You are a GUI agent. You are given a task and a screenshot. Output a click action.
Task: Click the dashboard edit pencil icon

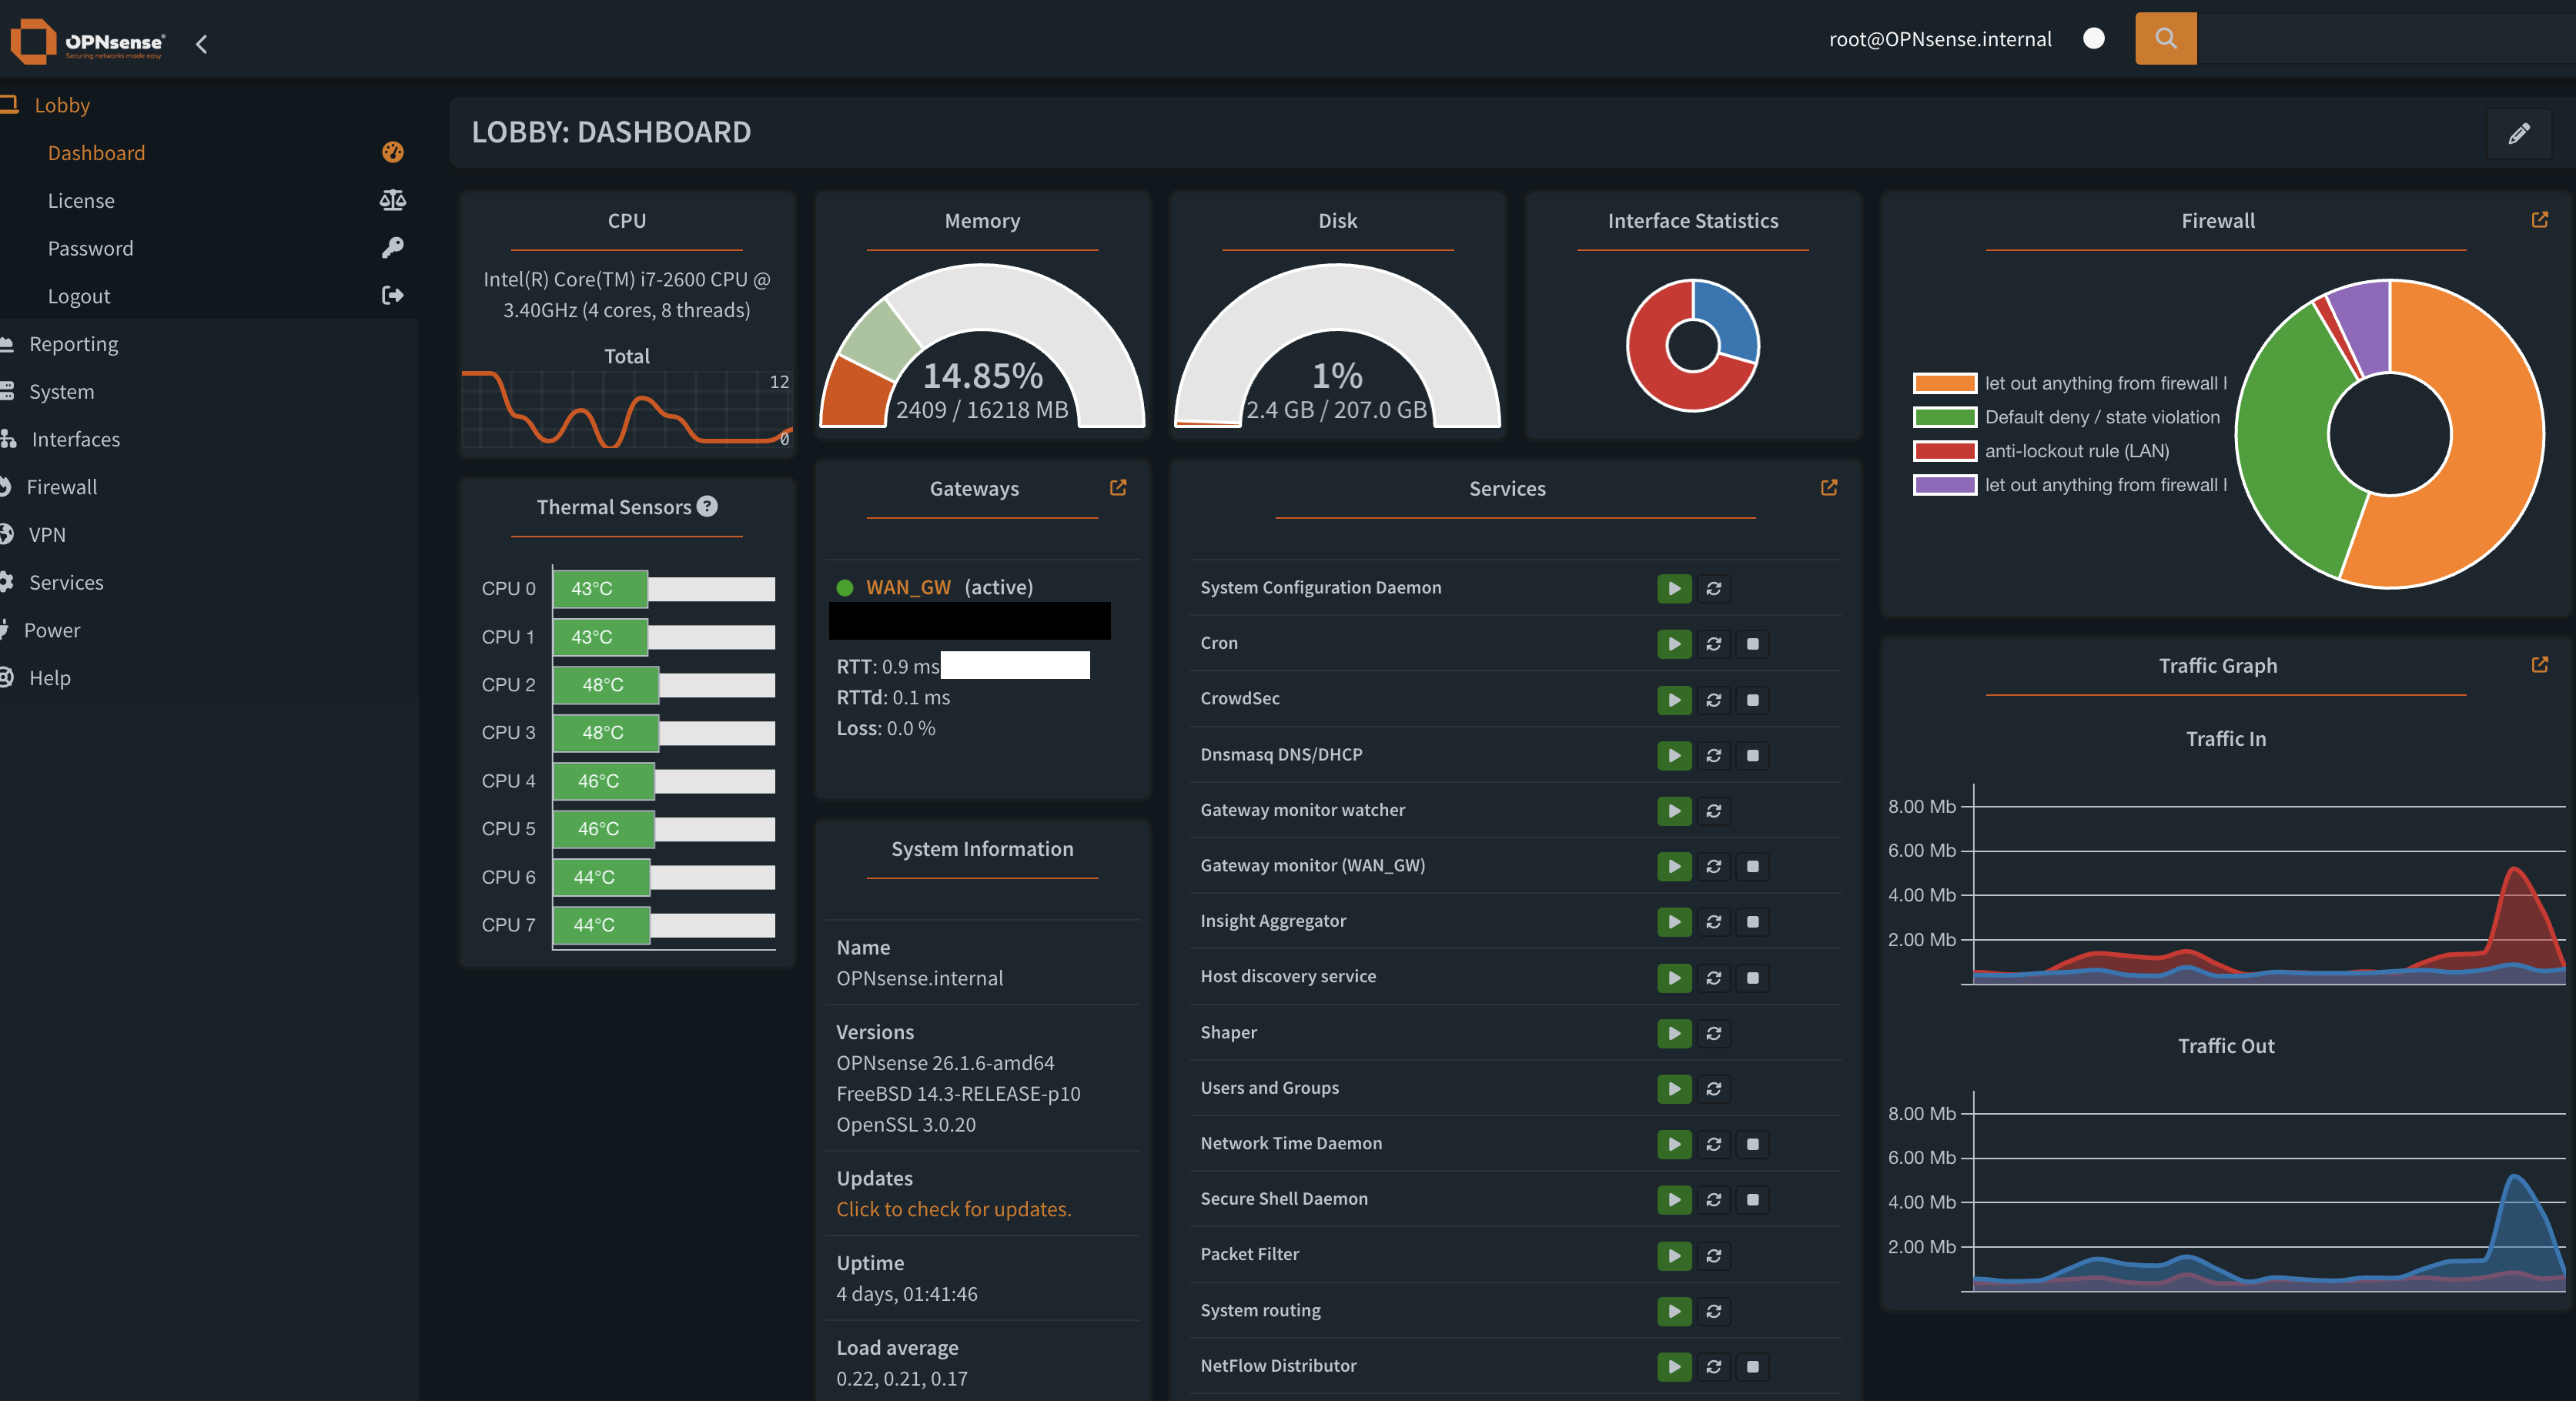tap(2518, 133)
